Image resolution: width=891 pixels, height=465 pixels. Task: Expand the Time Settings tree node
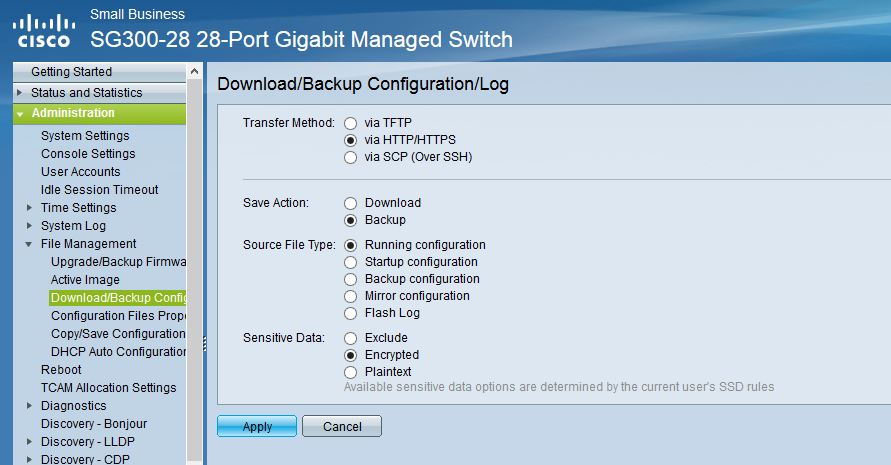click(29, 208)
